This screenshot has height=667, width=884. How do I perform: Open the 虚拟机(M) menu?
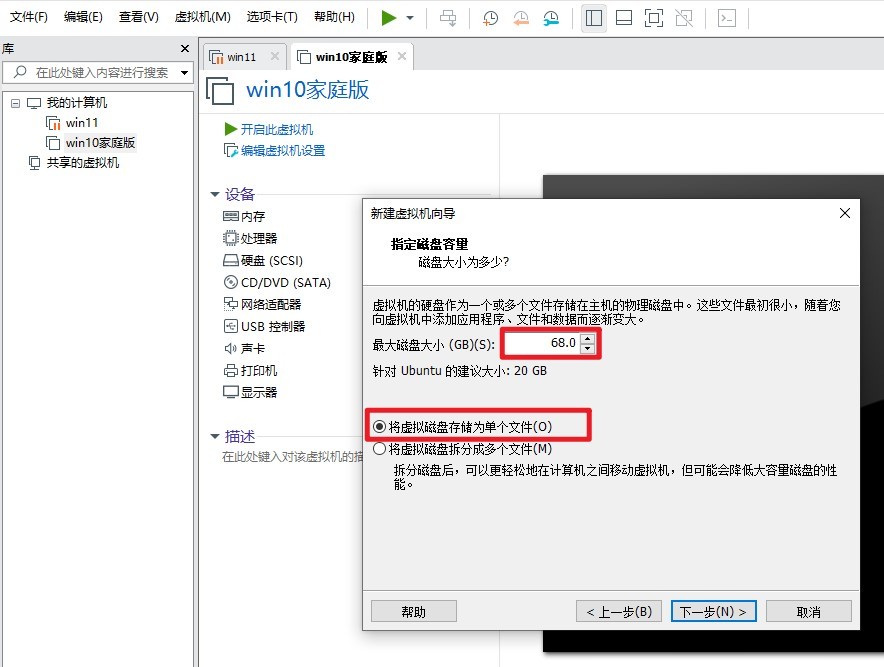pyautogui.click(x=202, y=17)
